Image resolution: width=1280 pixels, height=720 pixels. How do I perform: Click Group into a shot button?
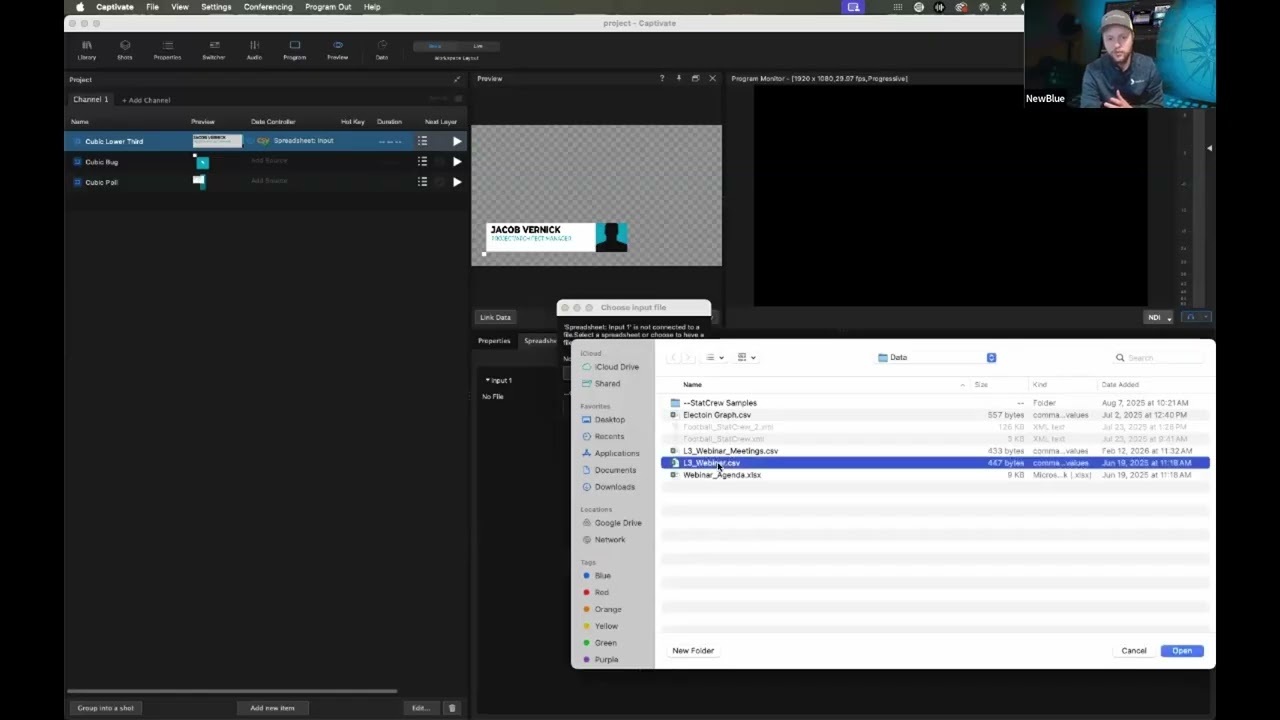[x=106, y=708]
